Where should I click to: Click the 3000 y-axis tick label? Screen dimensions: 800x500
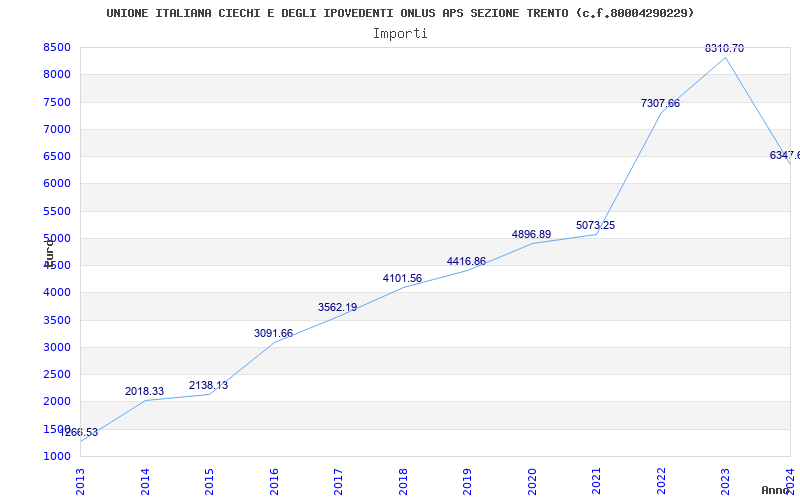pos(57,347)
